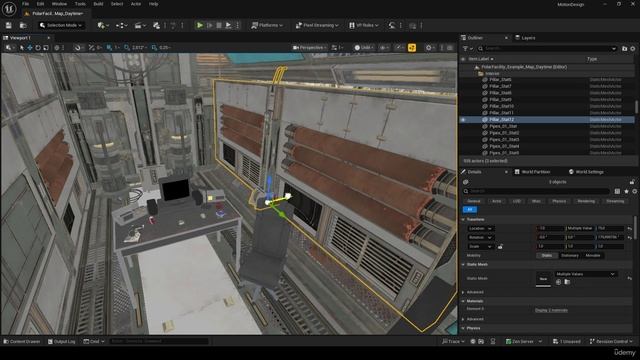Click the Static Mesh thumbnail
The image size is (640, 360).
543,279
